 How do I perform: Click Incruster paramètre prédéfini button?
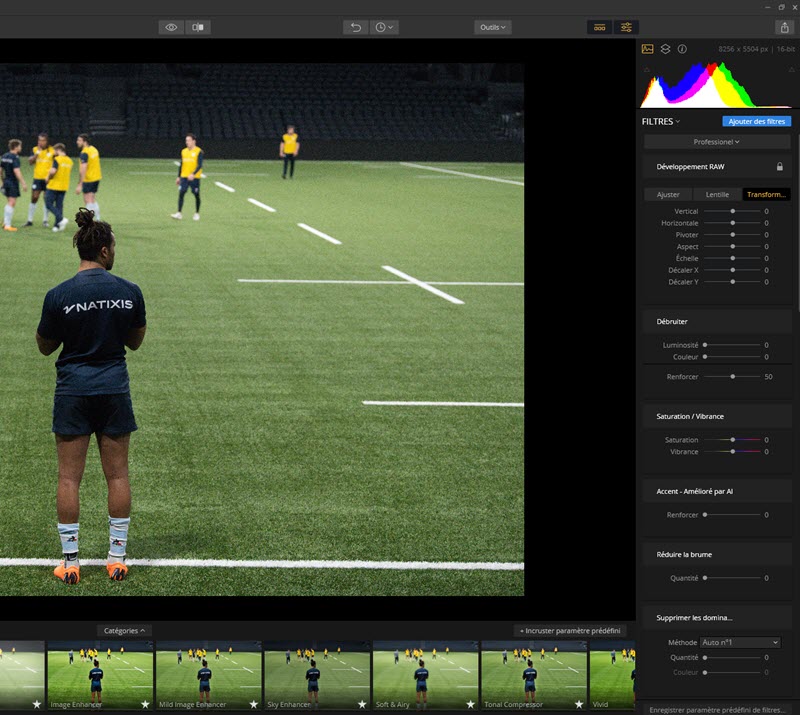570,631
